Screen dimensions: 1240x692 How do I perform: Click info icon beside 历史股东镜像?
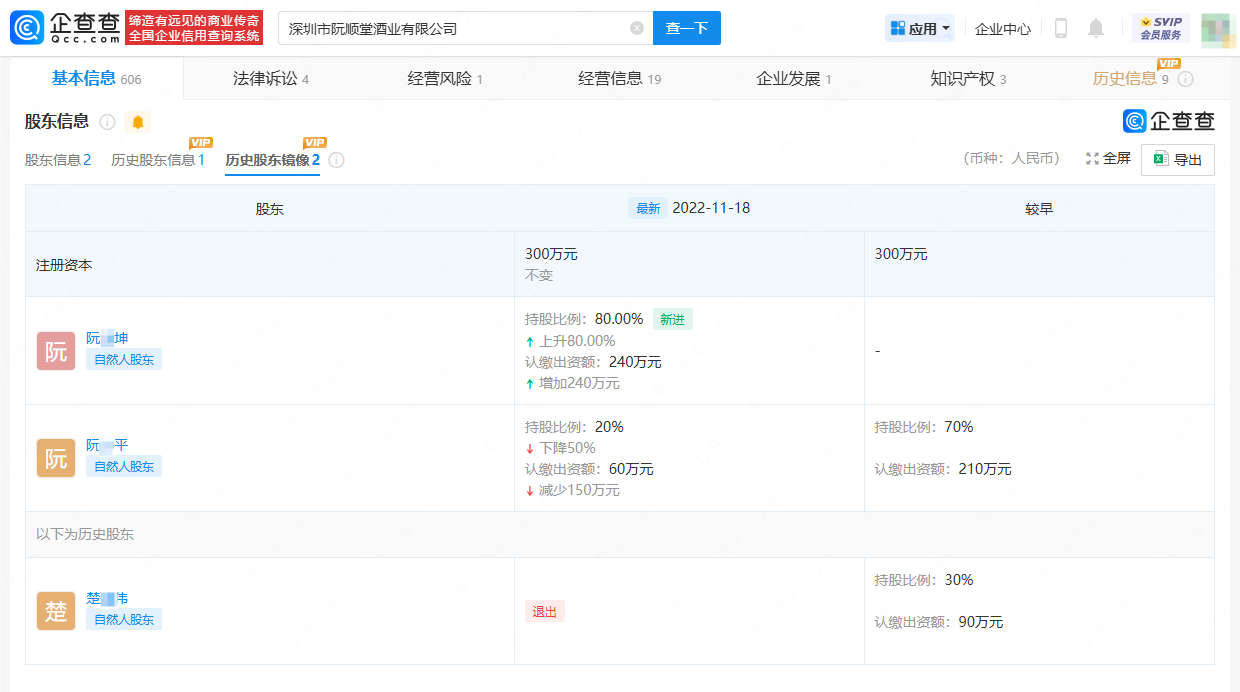pos(336,160)
